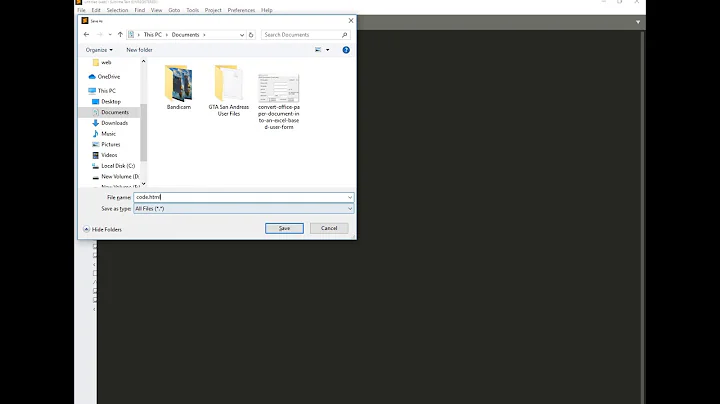Image resolution: width=720 pixels, height=404 pixels.
Task: Open Music in the navigation pane
Action: [108, 134]
